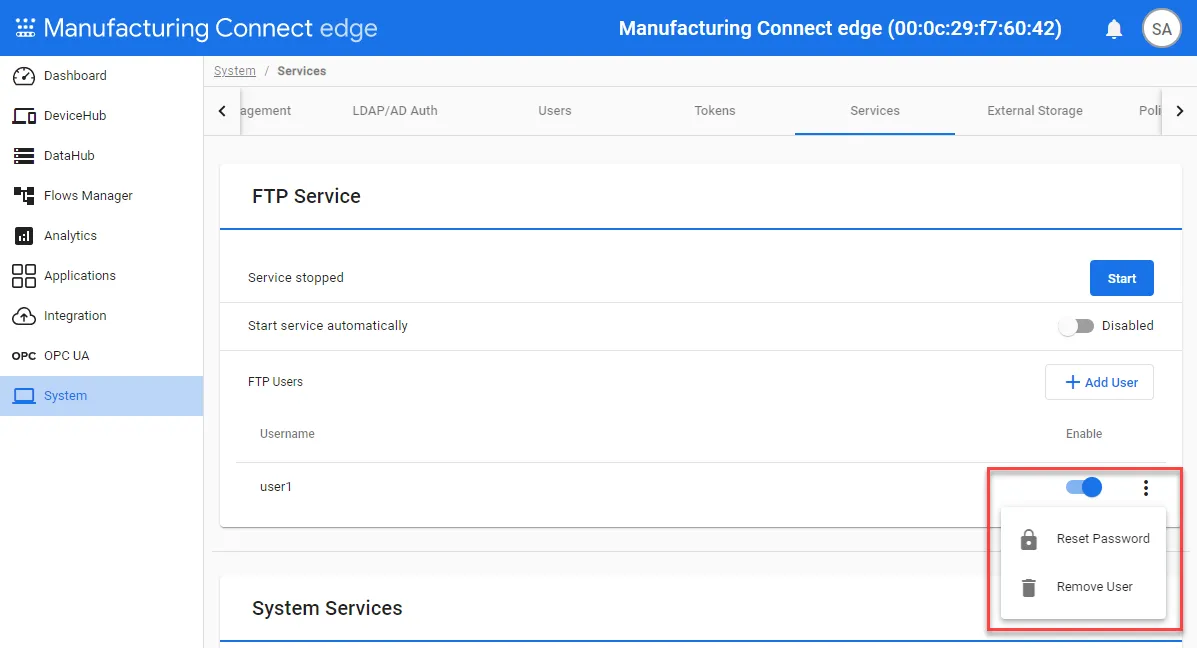
Task: Click the Analytics chart icon
Action: coord(24,236)
